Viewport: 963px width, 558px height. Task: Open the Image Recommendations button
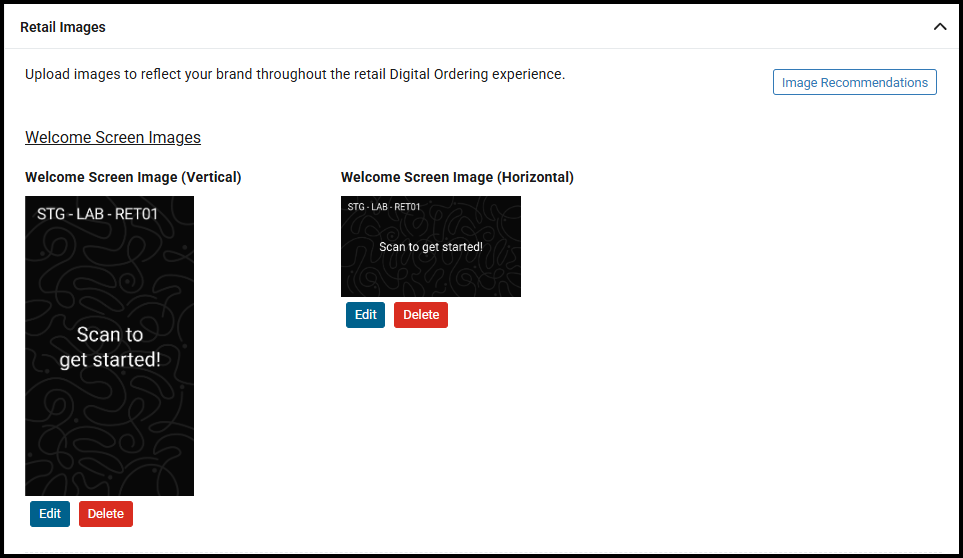(x=854, y=82)
